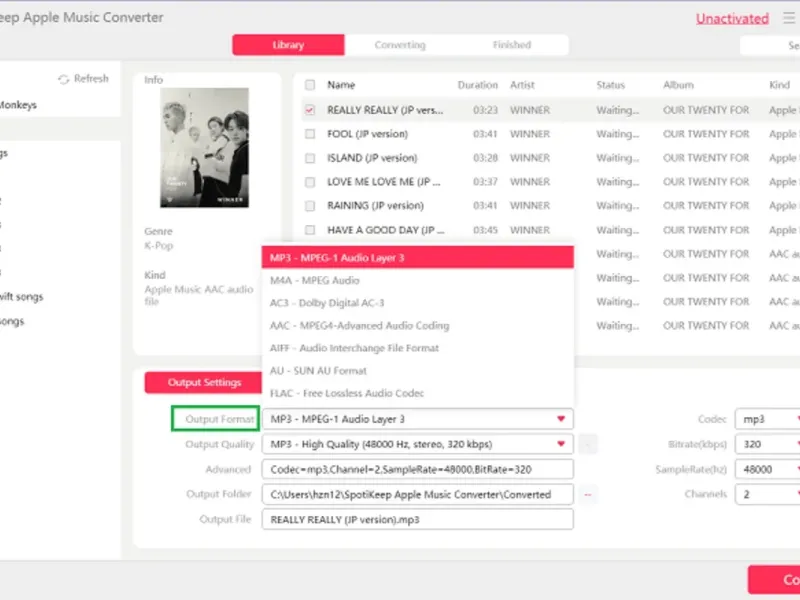The height and width of the screenshot is (600, 800).
Task: Open the Output Quality dropdown
Action: pyautogui.click(x=417, y=444)
